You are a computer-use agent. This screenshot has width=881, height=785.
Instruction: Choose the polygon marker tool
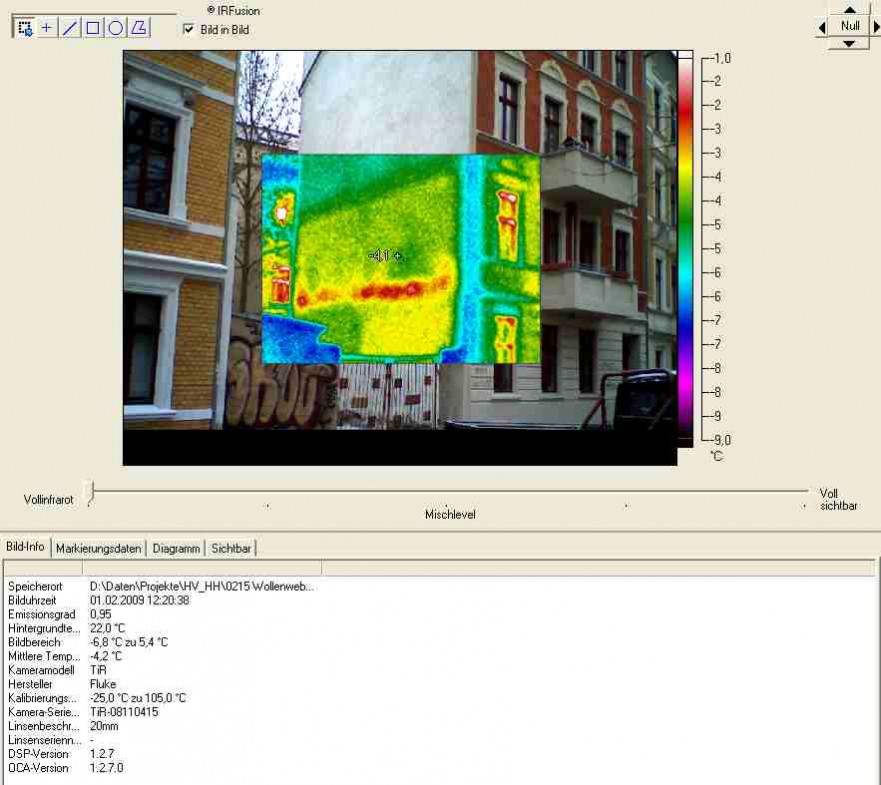(x=139, y=28)
